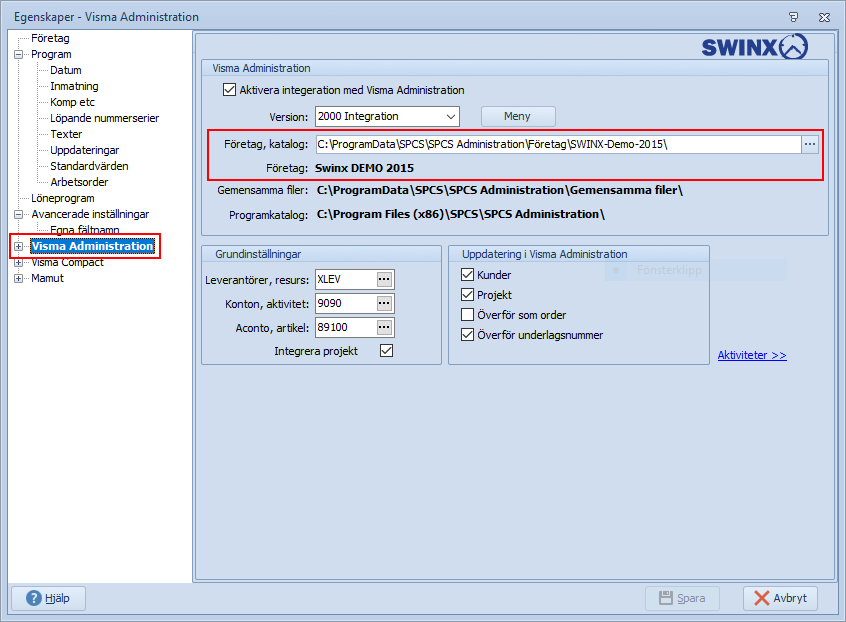Select Standardvärden in the tree
The image size is (846, 622).
[x=90, y=166]
